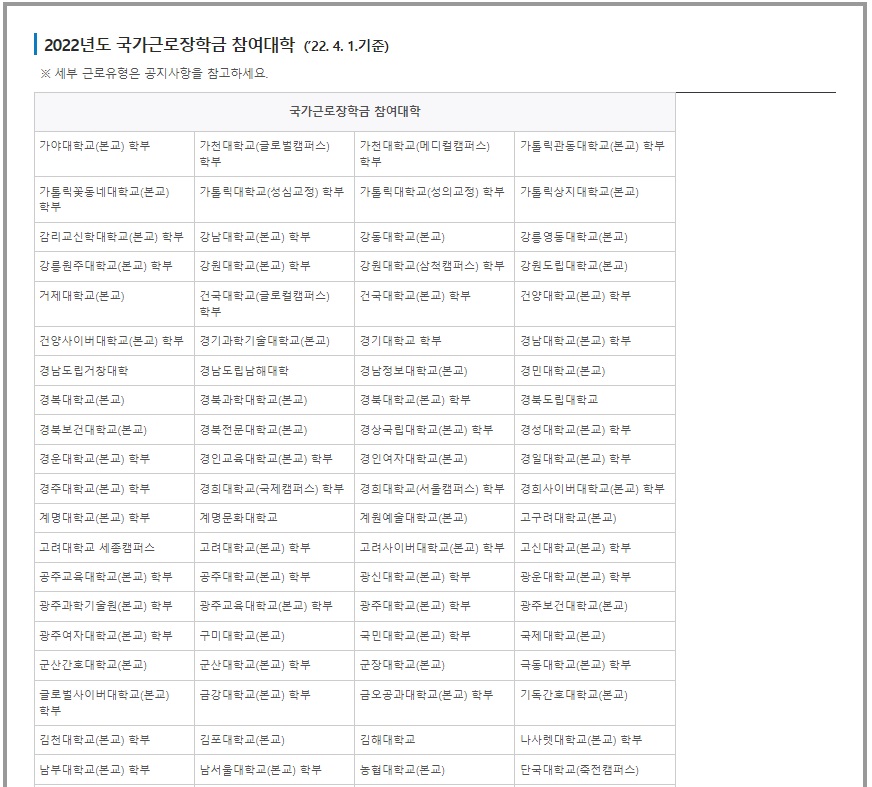Click 가톨릭상지대학교(본교) cell

595,200
